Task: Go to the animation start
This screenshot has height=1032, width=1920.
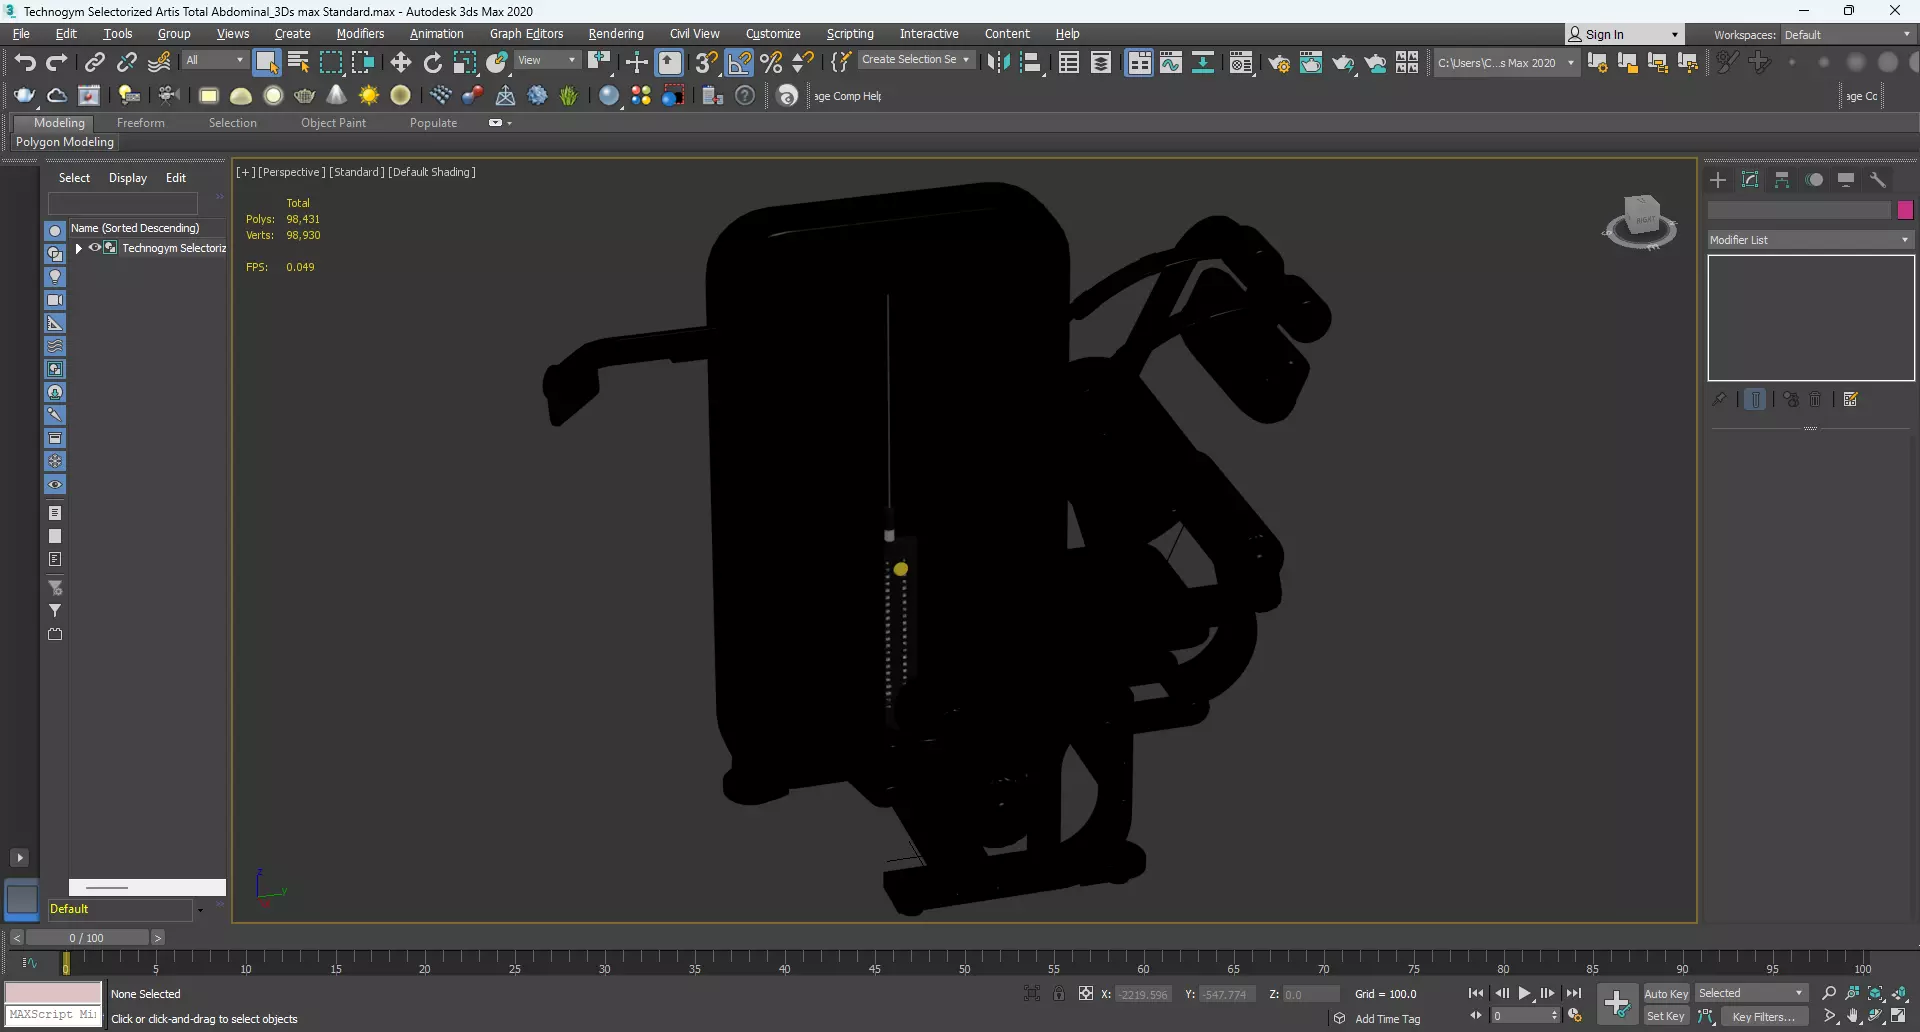Action: click(1476, 993)
